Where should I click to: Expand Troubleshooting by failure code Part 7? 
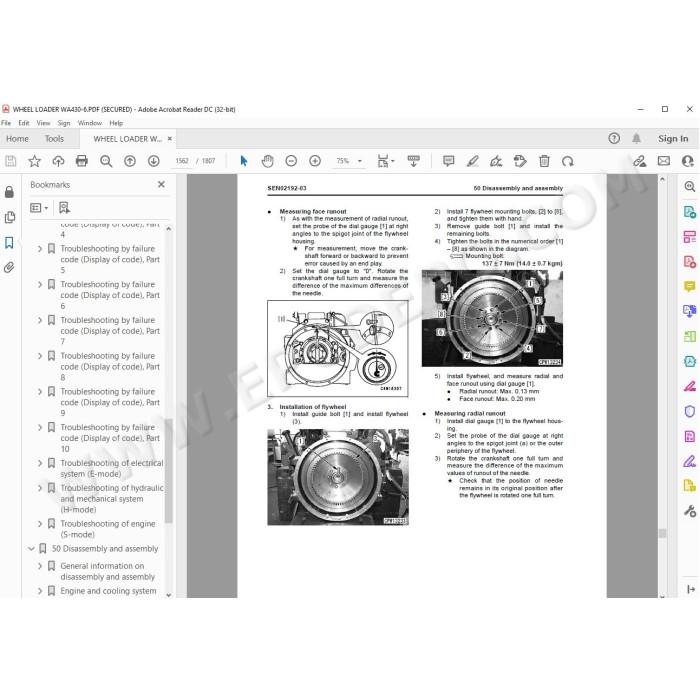pyautogui.click(x=40, y=320)
